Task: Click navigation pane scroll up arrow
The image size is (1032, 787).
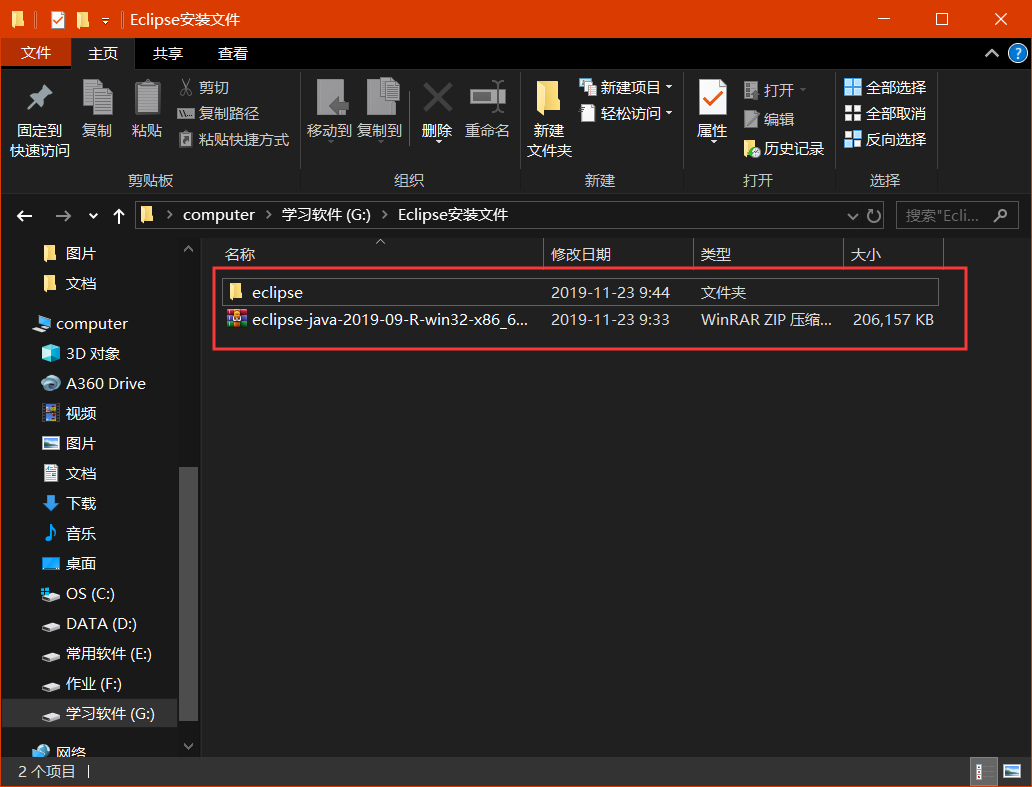Action: pyautogui.click(x=188, y=249)
